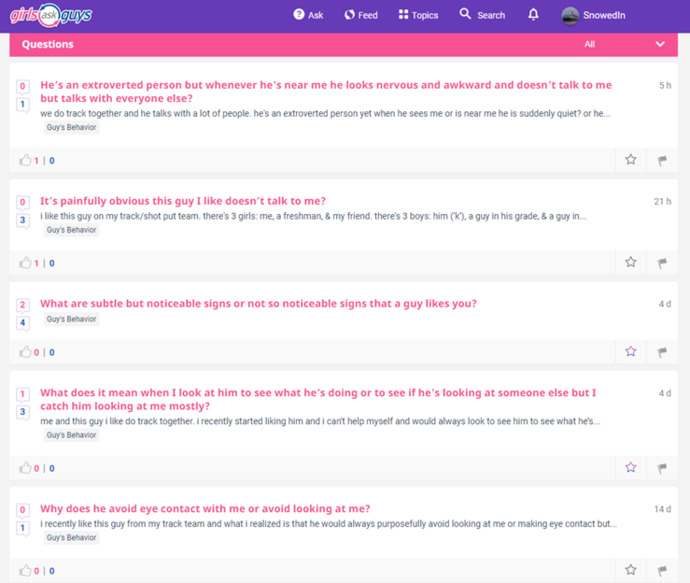Viewport: 690px width, 583px height.
Task: Toggle favorite star on extroverted person question
Action: [x=631, y=159]
